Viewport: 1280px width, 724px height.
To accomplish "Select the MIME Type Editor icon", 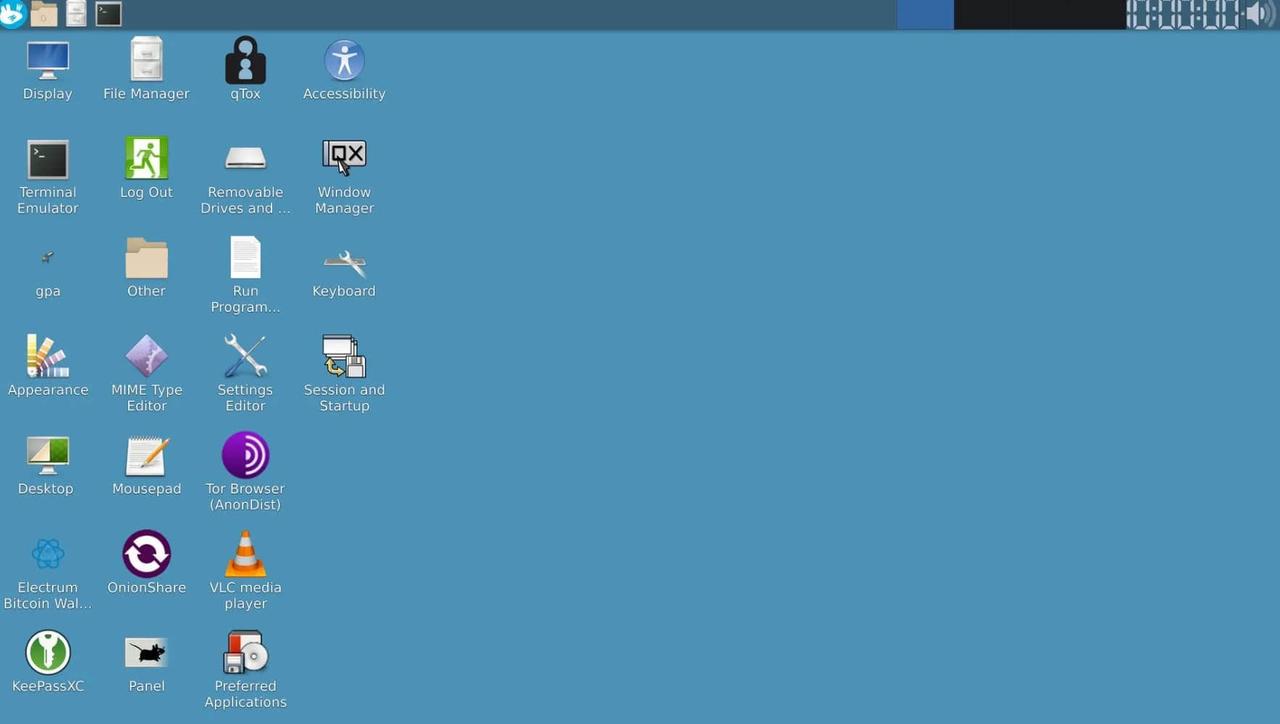I will click(146, 357).
